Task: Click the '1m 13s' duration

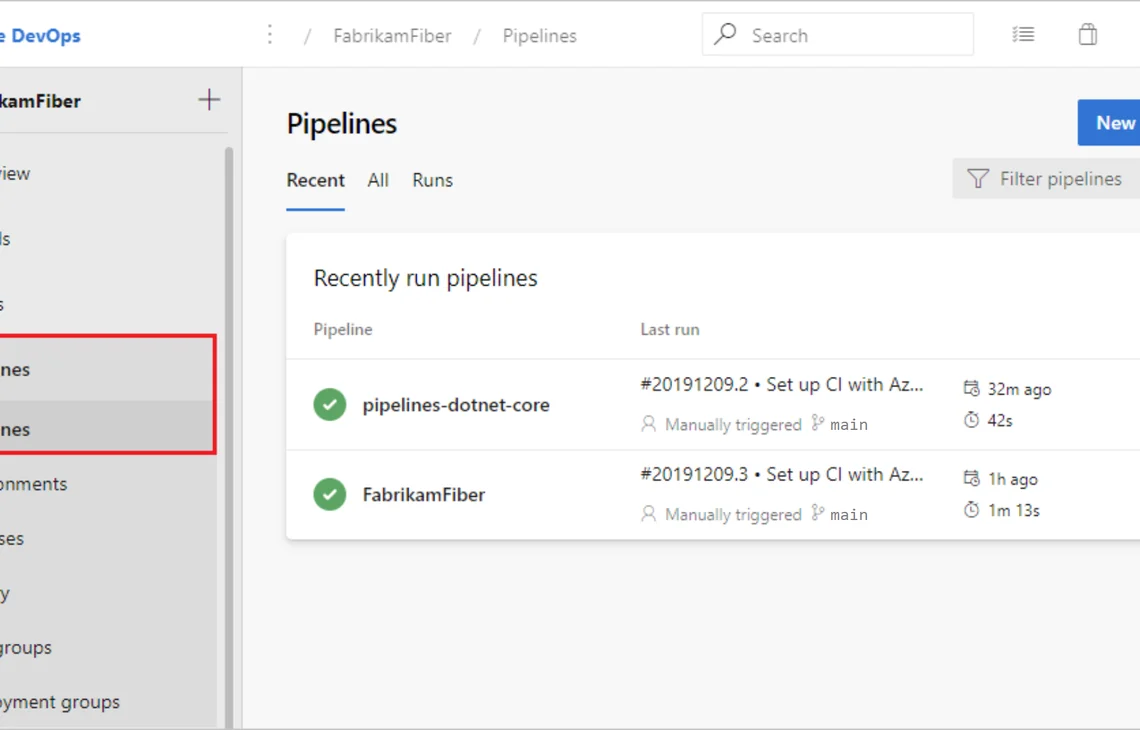Action: coord(1013,510)
